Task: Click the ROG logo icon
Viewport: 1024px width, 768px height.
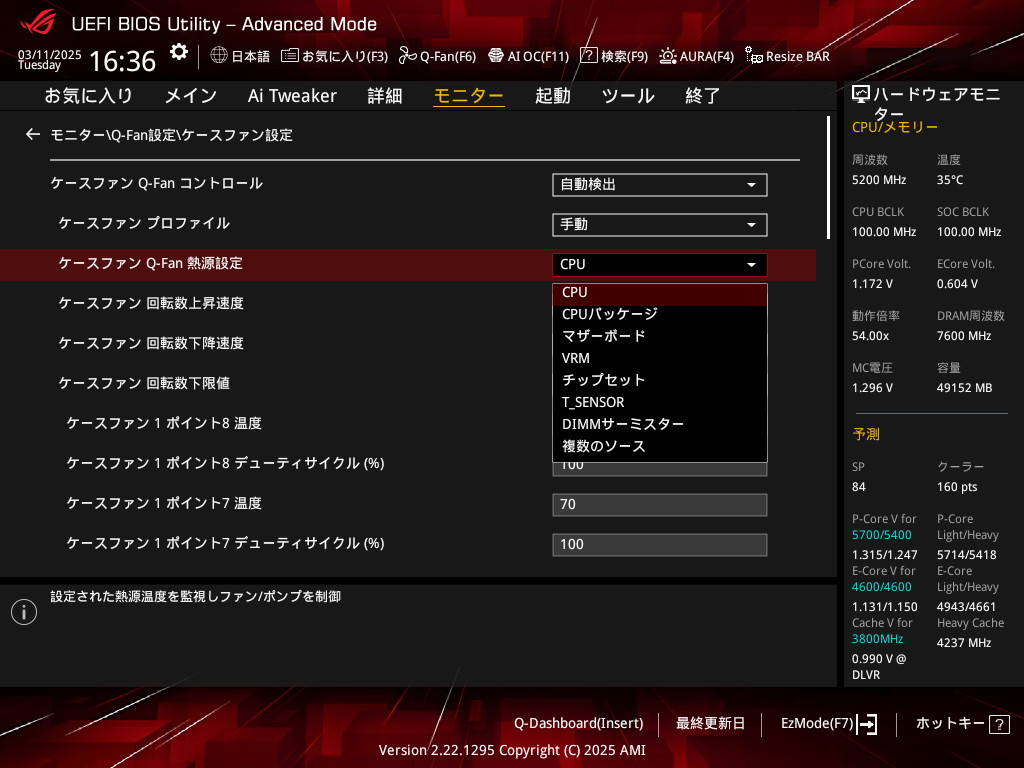Action: pyautogui.click(x=38, y=22)
